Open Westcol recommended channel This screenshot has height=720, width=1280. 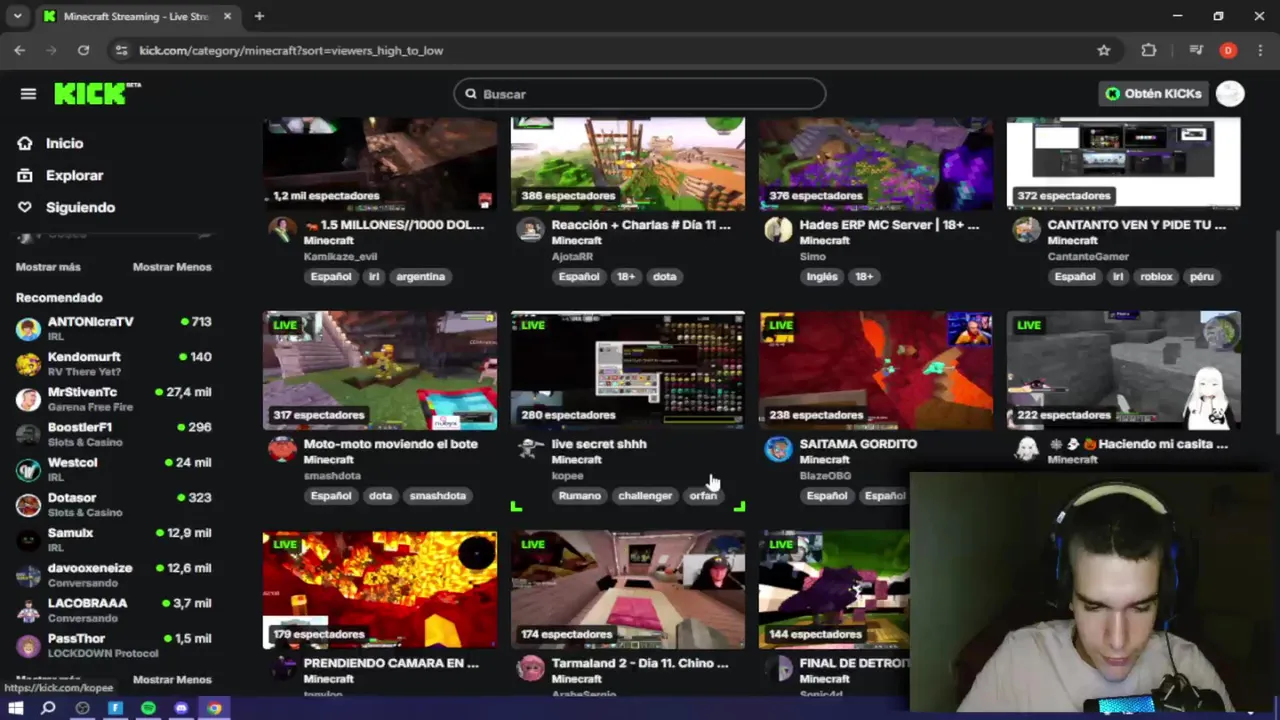[x=114, y=469]
